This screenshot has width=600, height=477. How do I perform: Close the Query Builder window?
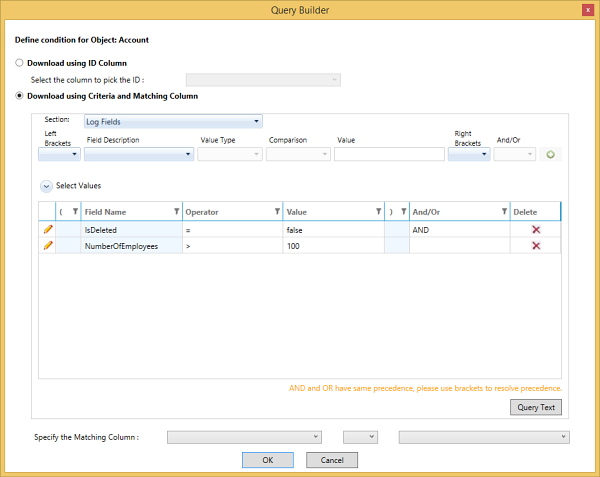tap(588, 10)
